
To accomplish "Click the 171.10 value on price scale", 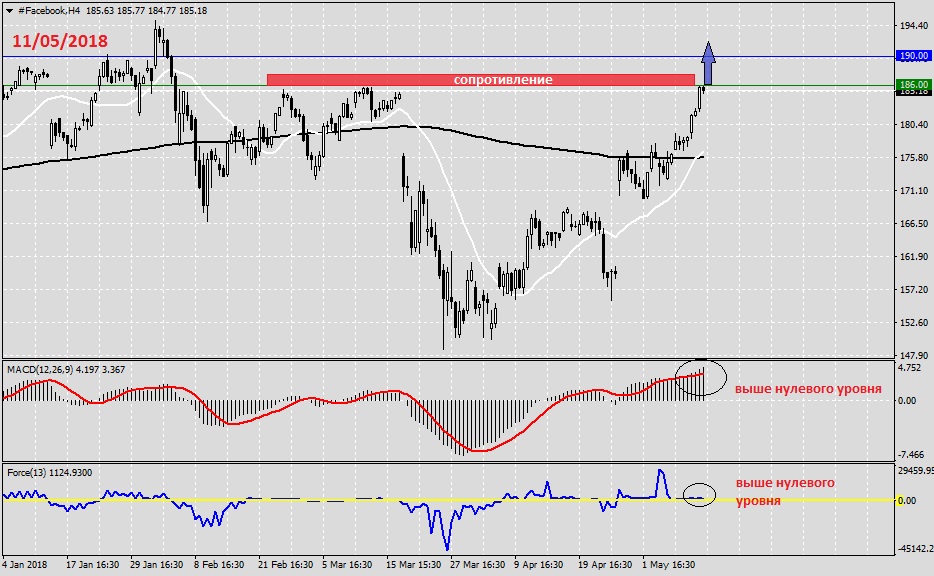I will click(912, 190).
